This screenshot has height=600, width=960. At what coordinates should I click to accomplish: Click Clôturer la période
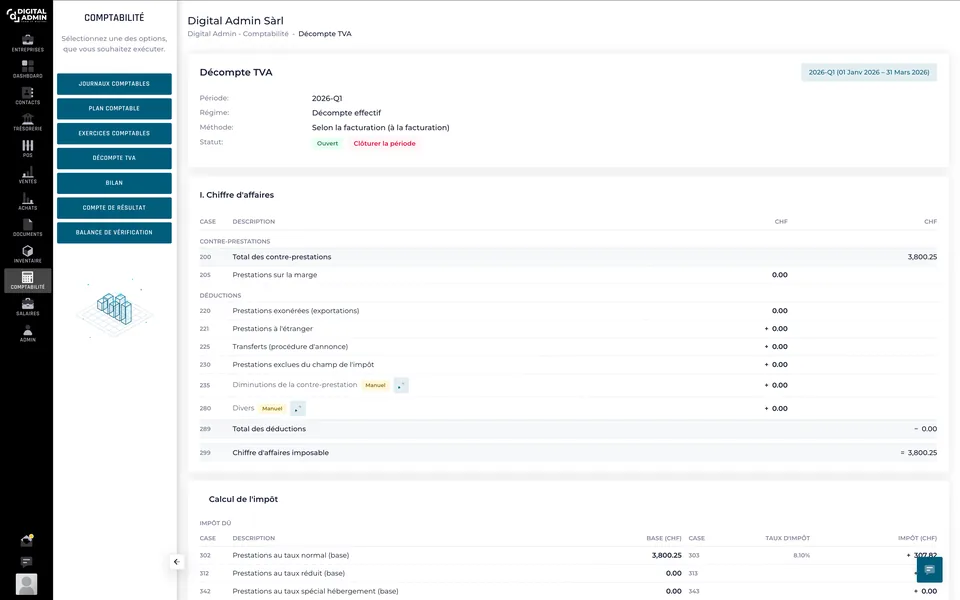point(384,143)
